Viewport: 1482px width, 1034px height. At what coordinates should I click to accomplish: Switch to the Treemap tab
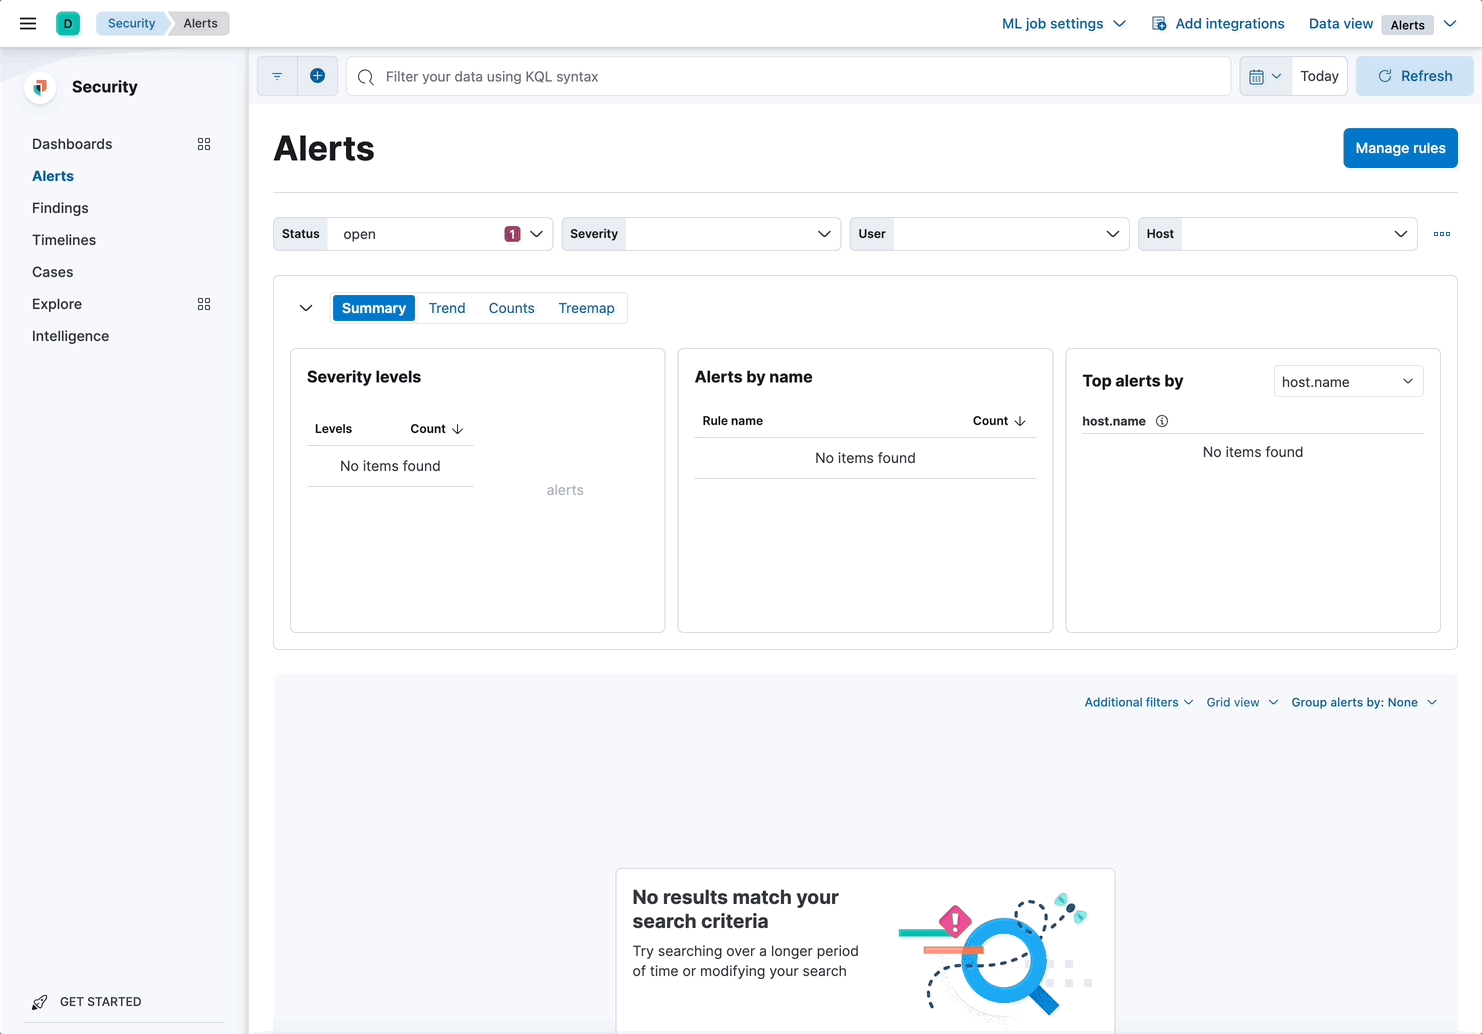pyautogui.click(x=586, y=308)
